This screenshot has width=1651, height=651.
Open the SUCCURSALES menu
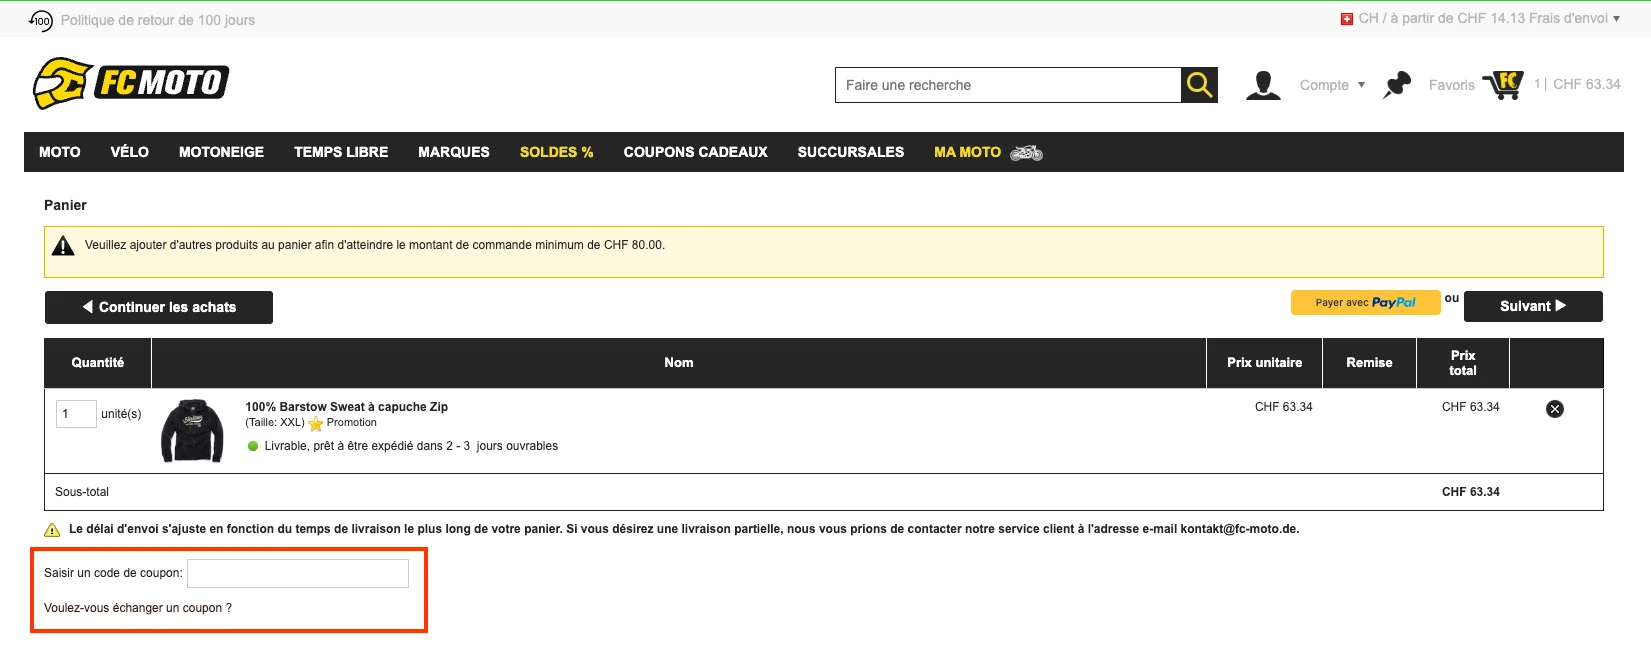[851, 152]
